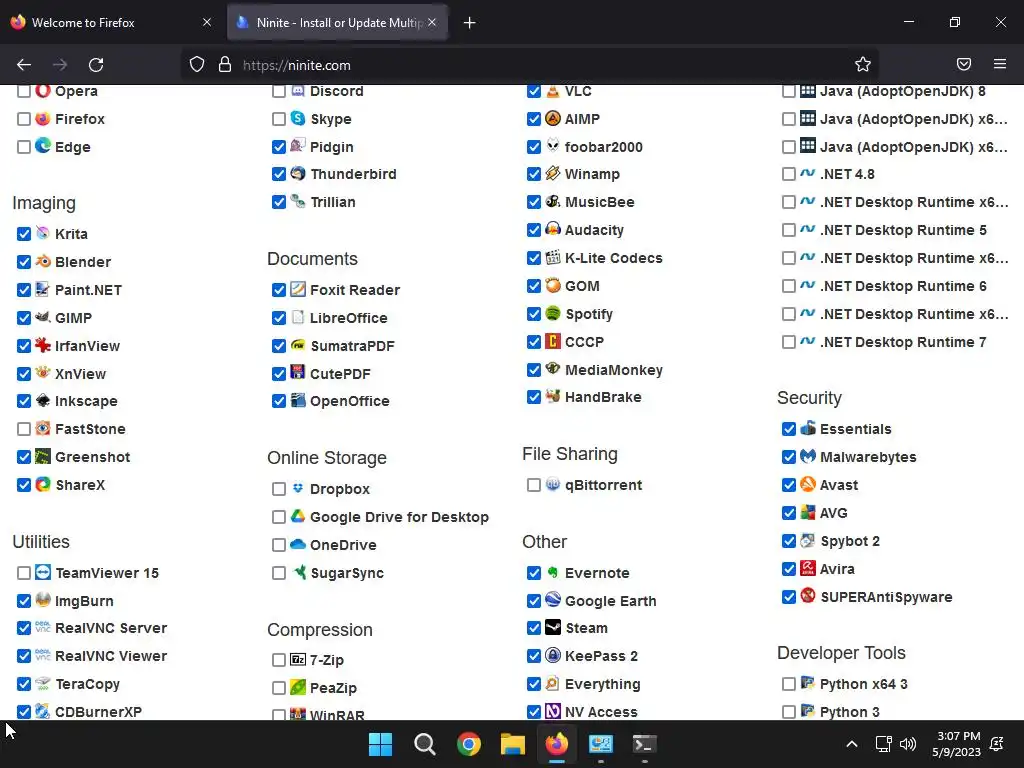Save the page to Pocket
This screenshot has width=1024, height=768.
[x=963, y=64]
